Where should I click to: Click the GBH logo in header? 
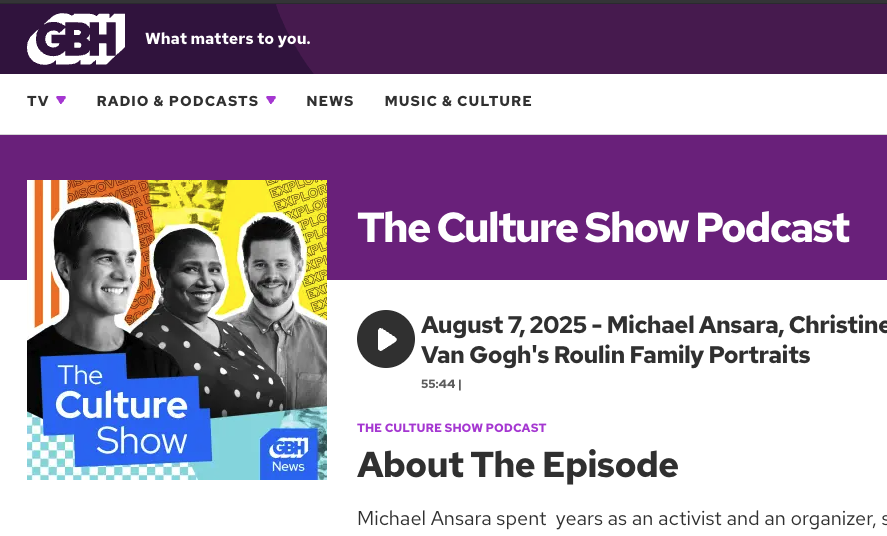click(x=76, y=39)
